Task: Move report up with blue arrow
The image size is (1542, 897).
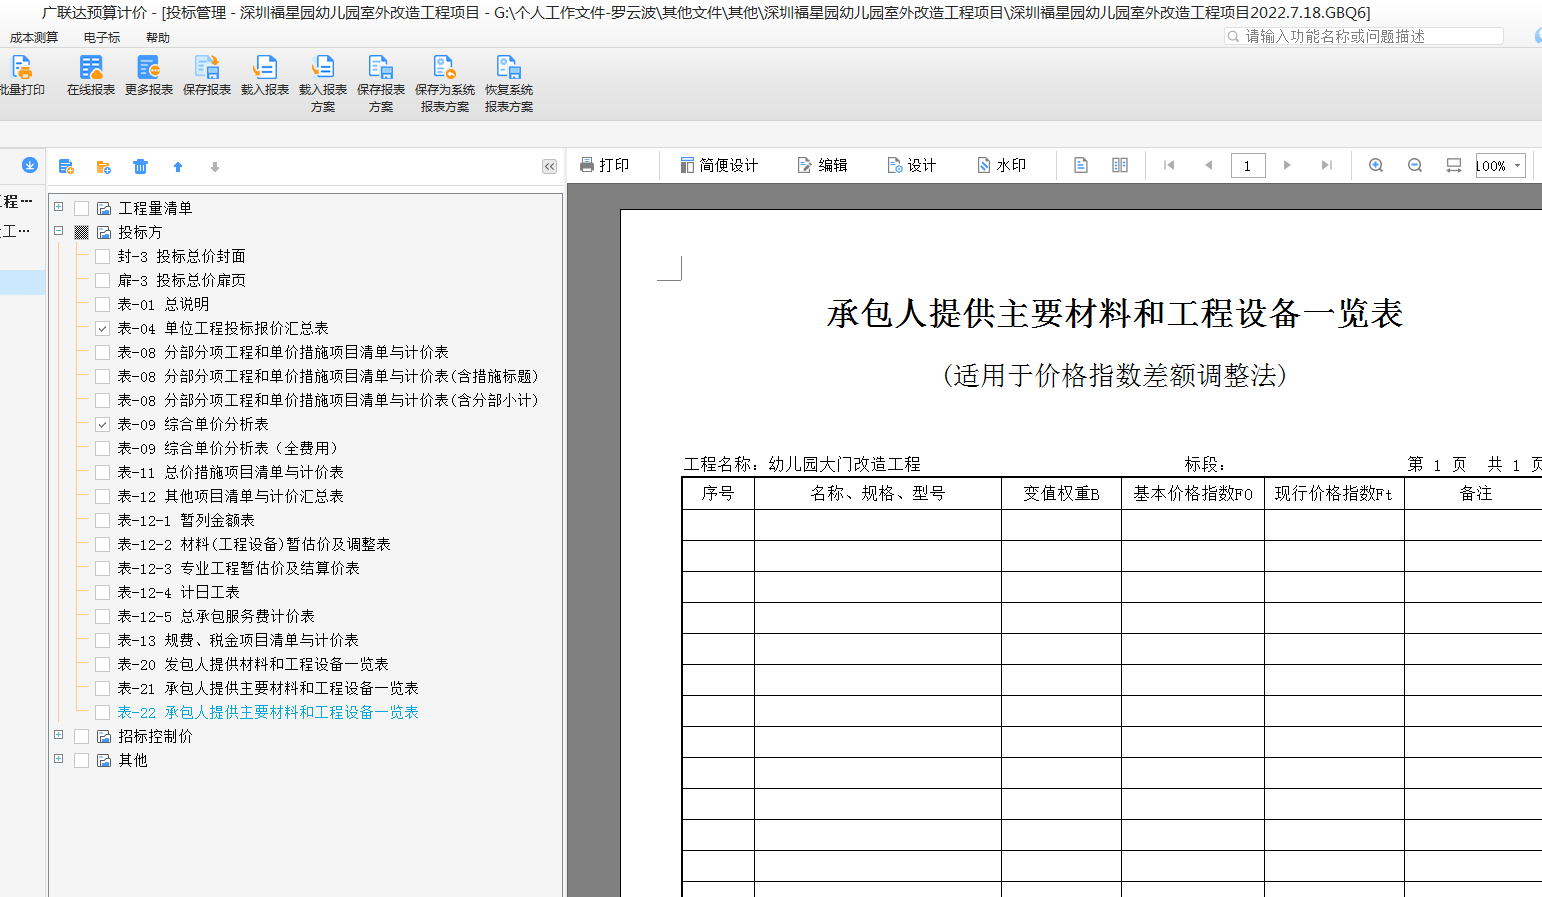Action: [178, 167]
